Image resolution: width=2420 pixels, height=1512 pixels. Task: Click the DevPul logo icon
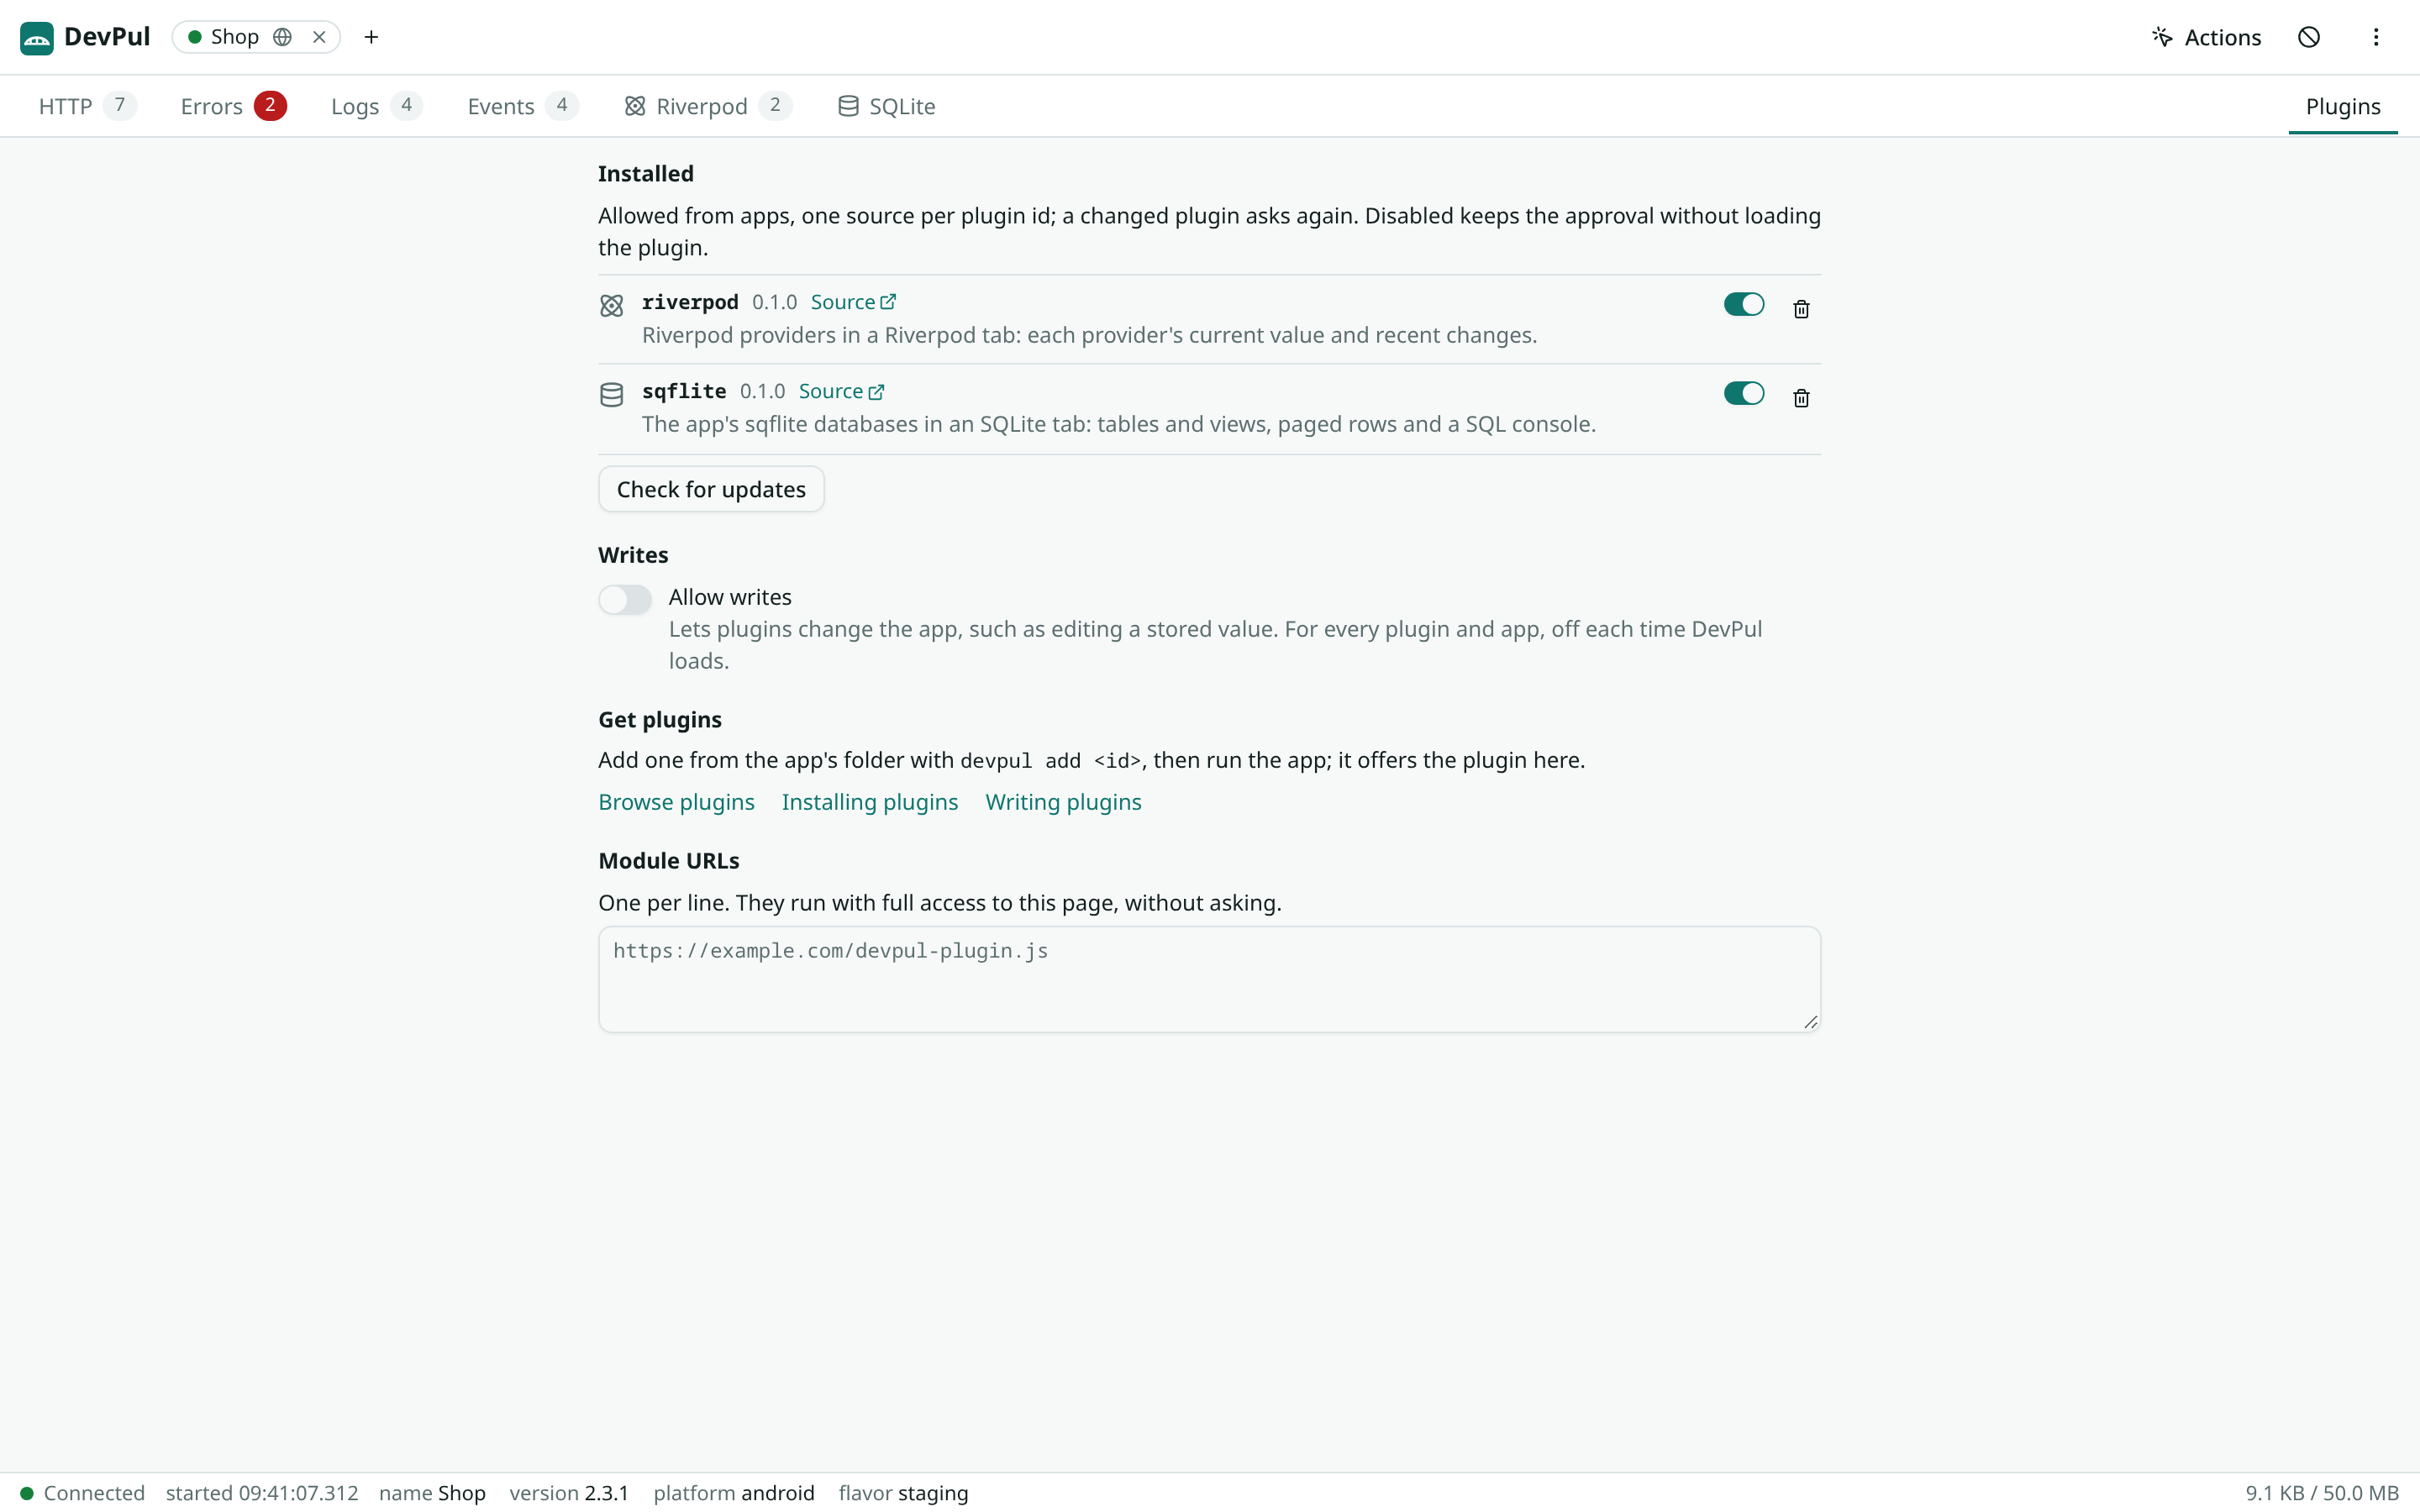36,37
